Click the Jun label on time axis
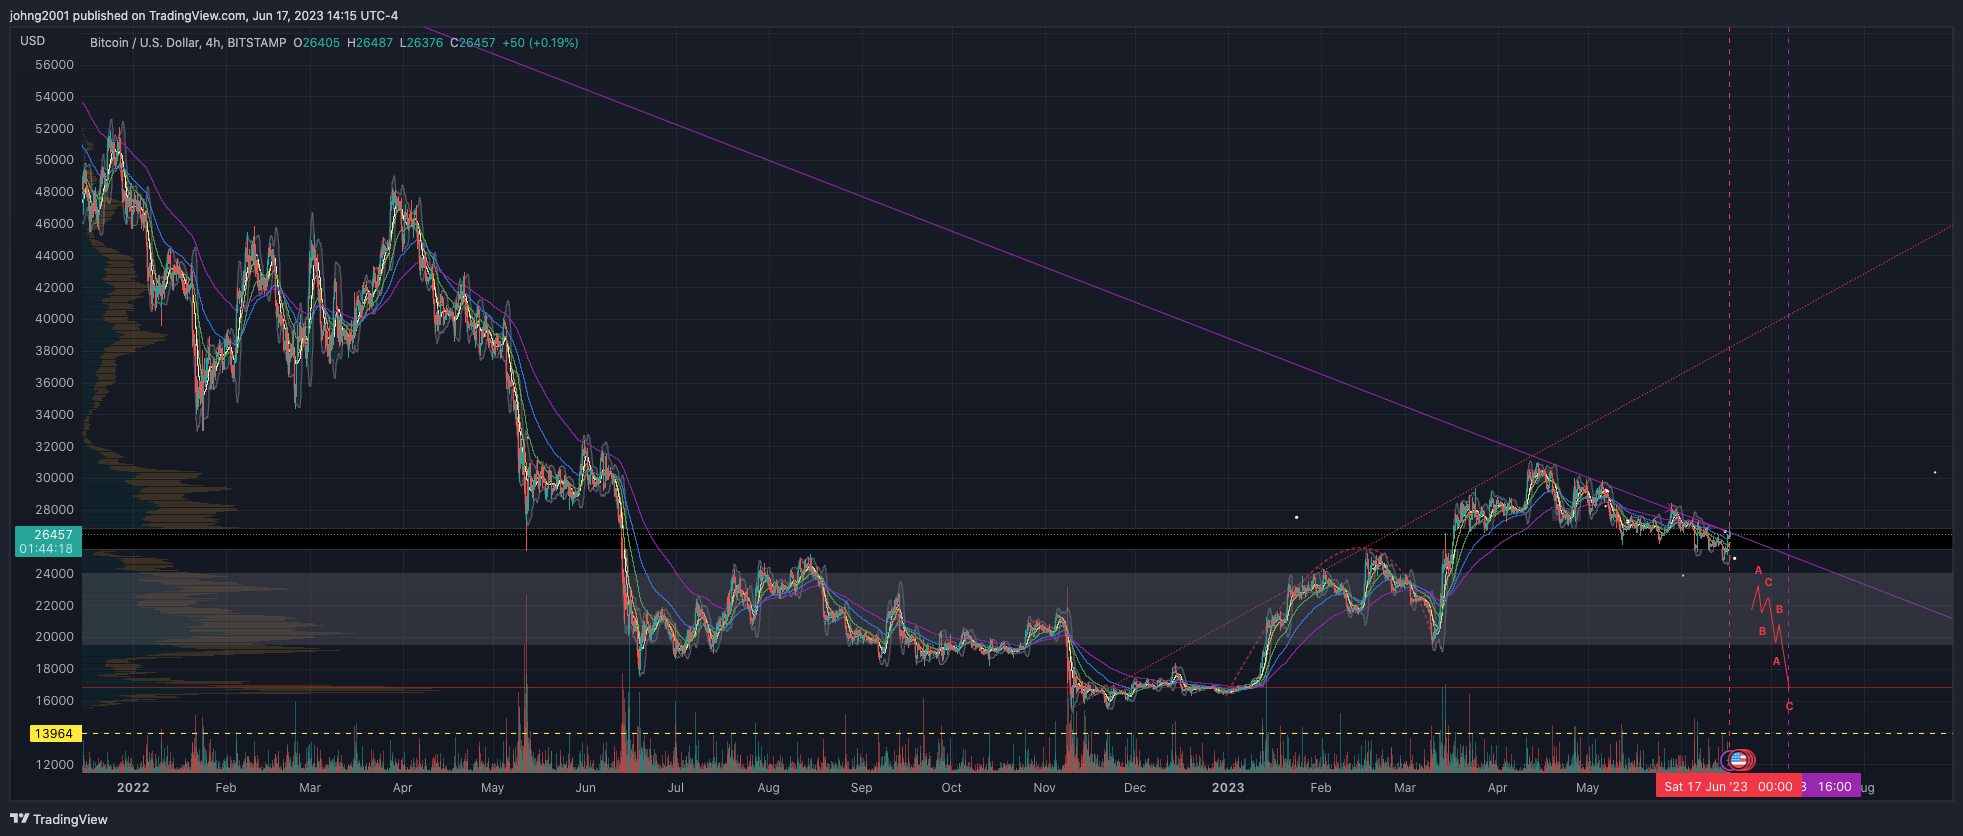This screenshot has height=836, width=1963. pyautogui.click(x=586, y=788)
